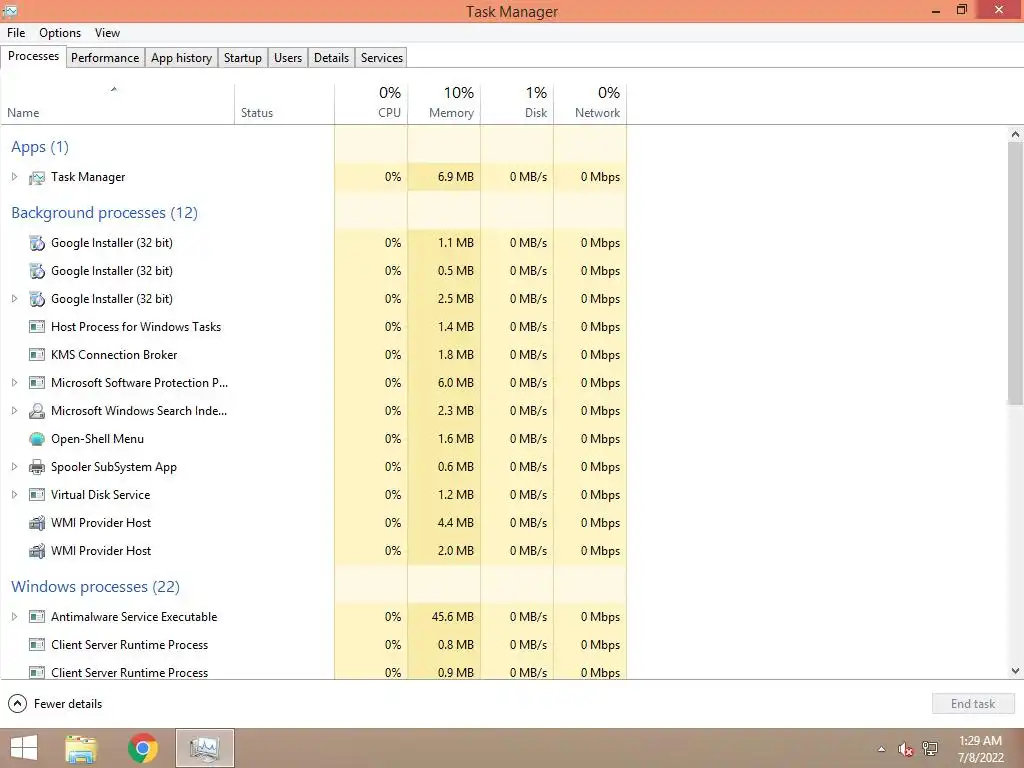The height and width of the screenshot is (768, 1024).
Task: Open the Options menu
Action: click(x=60, y=33)
